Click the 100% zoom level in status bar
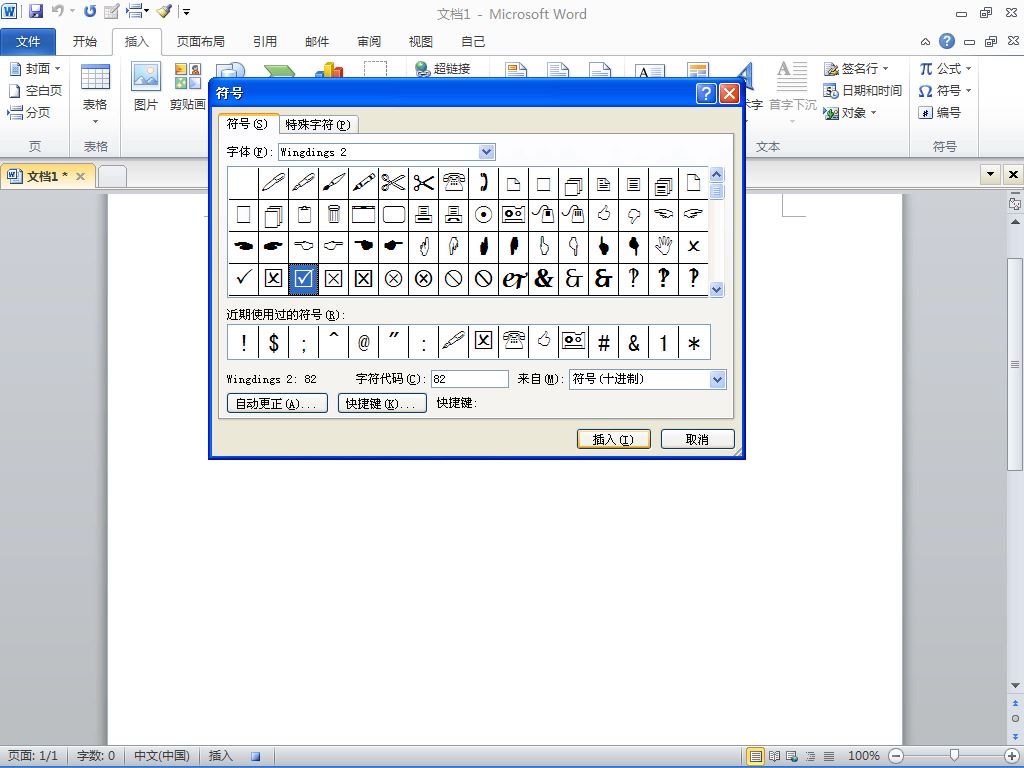Image resolution: width=1024 pixels, height=768 pixels. (x=863, y=756)
